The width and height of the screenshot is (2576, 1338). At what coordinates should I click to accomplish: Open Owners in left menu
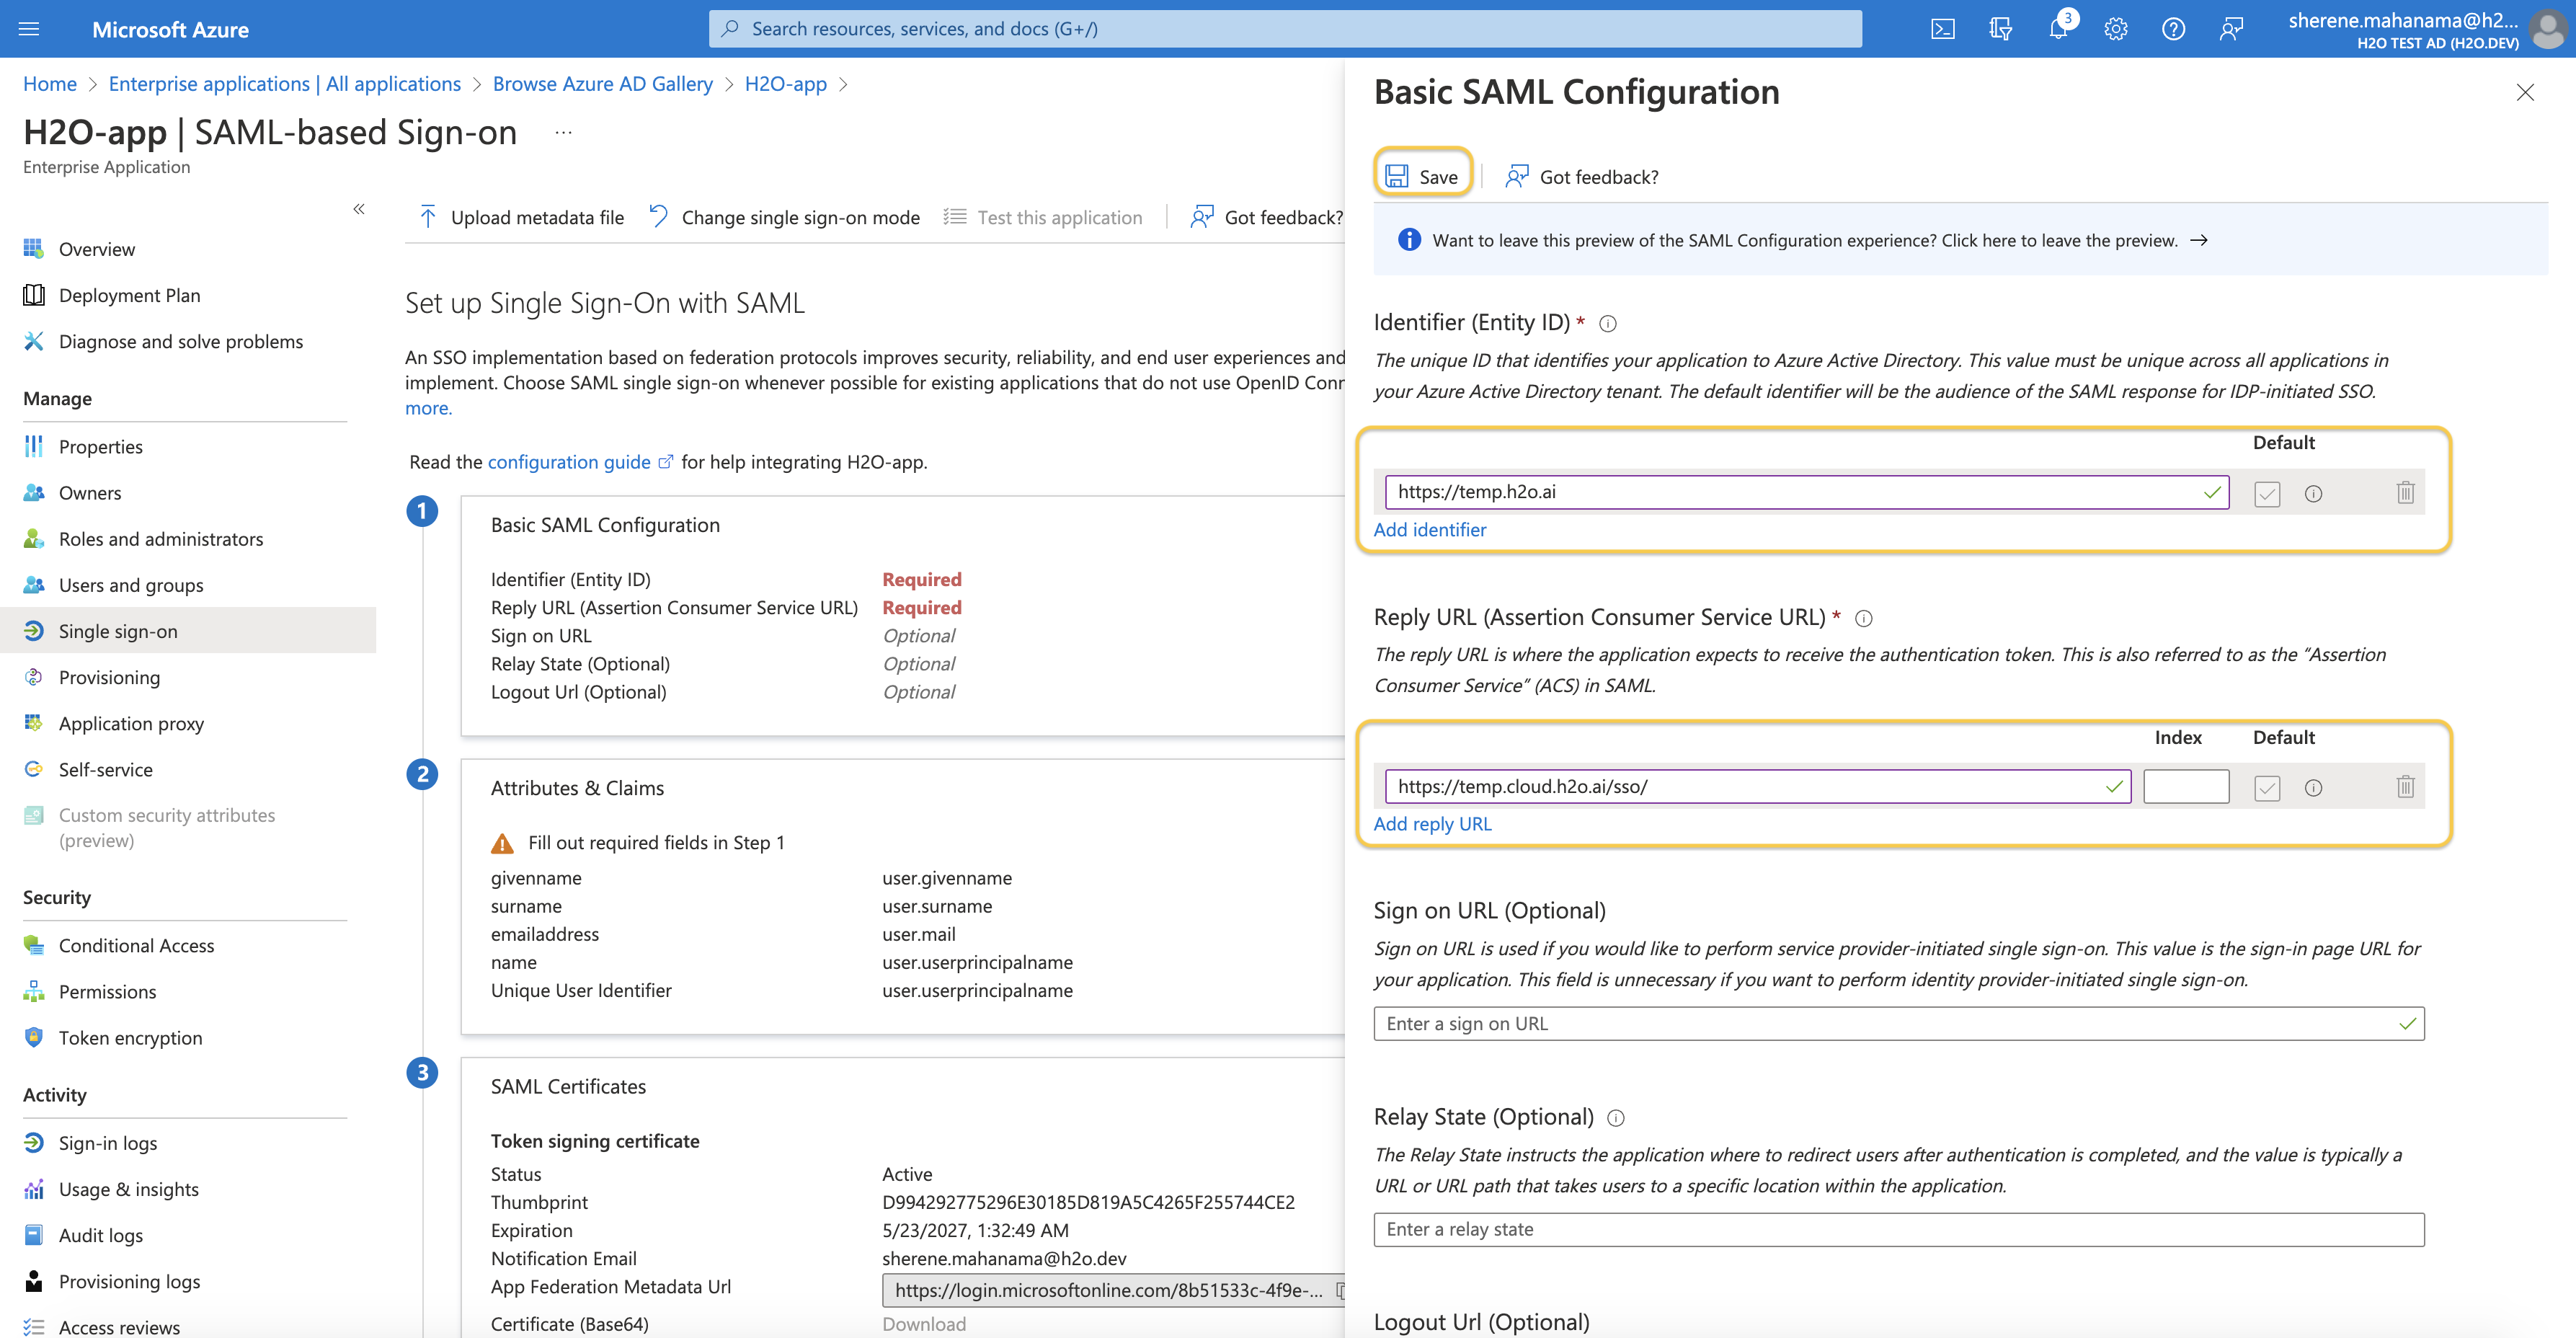pos(188,493)
